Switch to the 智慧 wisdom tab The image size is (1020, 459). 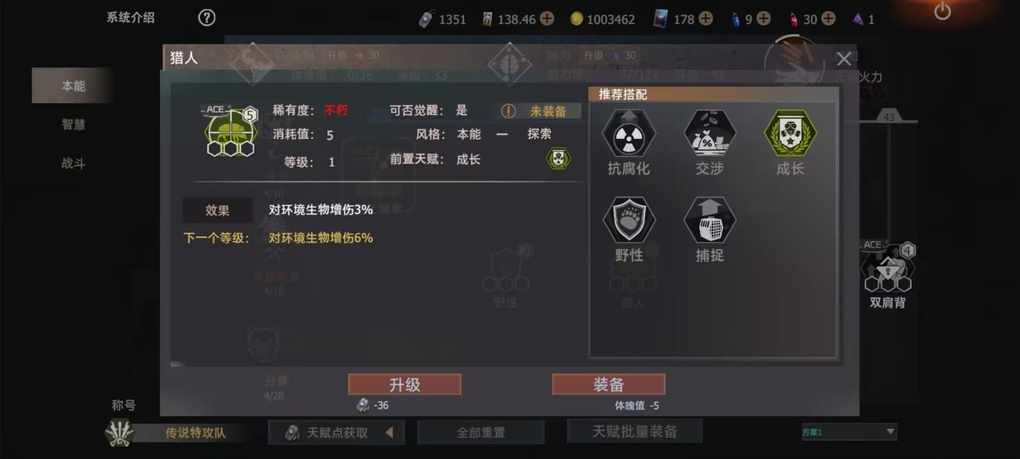coord(72,124)
